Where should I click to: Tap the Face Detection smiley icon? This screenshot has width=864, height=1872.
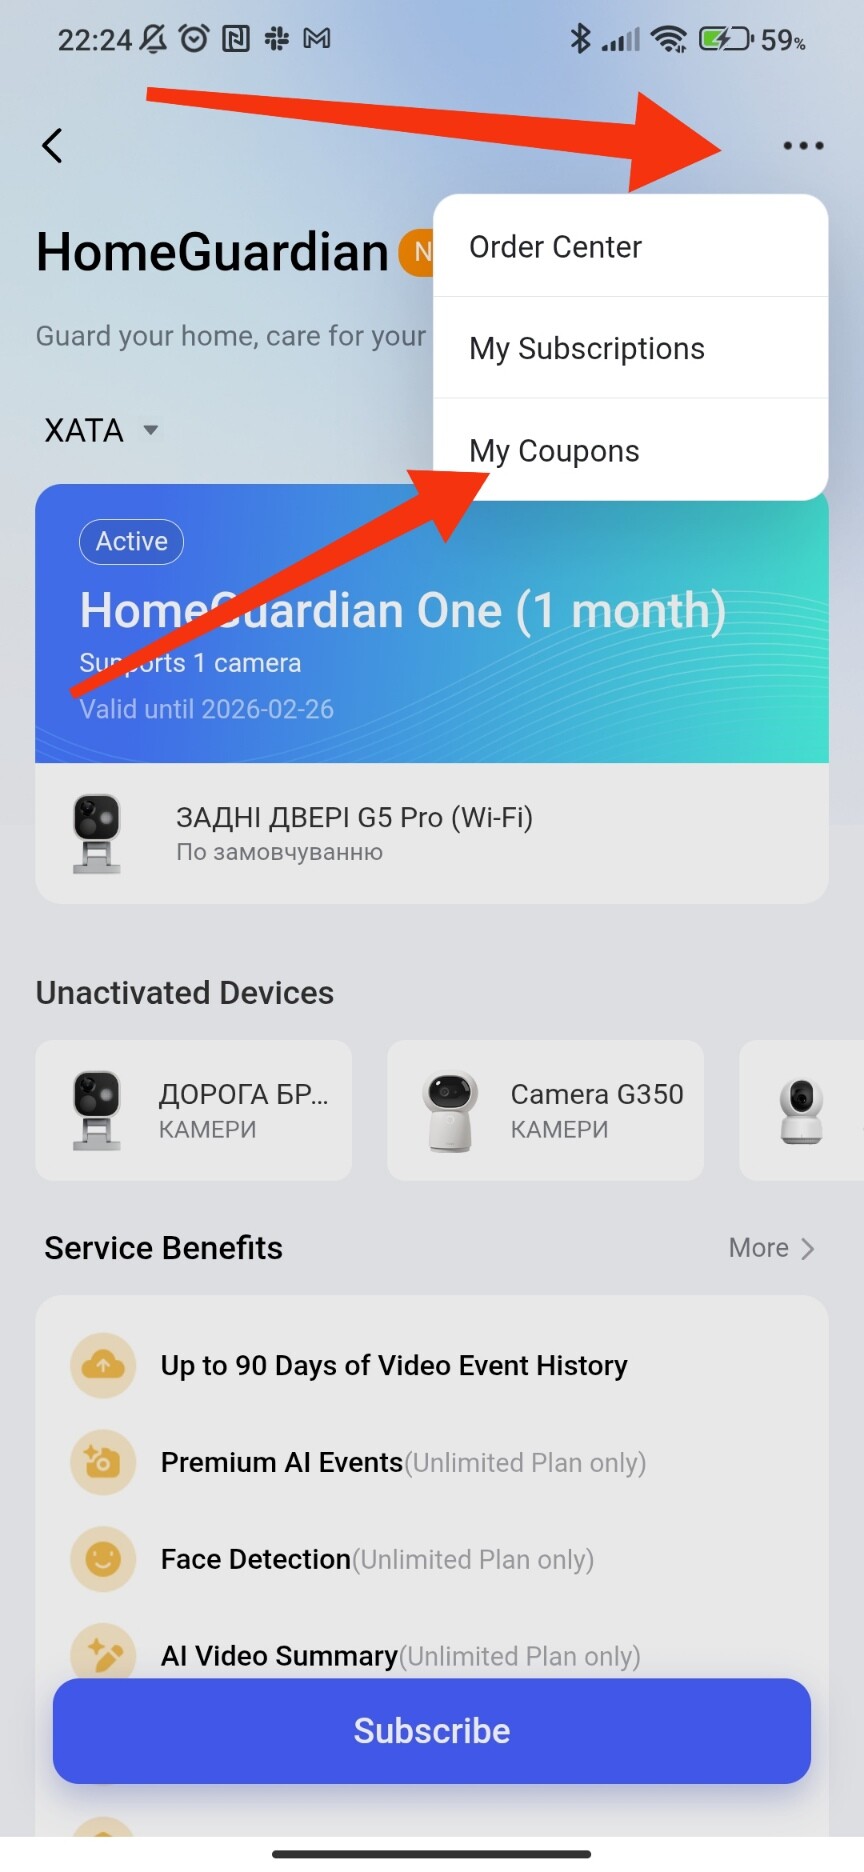[103, 1559]
